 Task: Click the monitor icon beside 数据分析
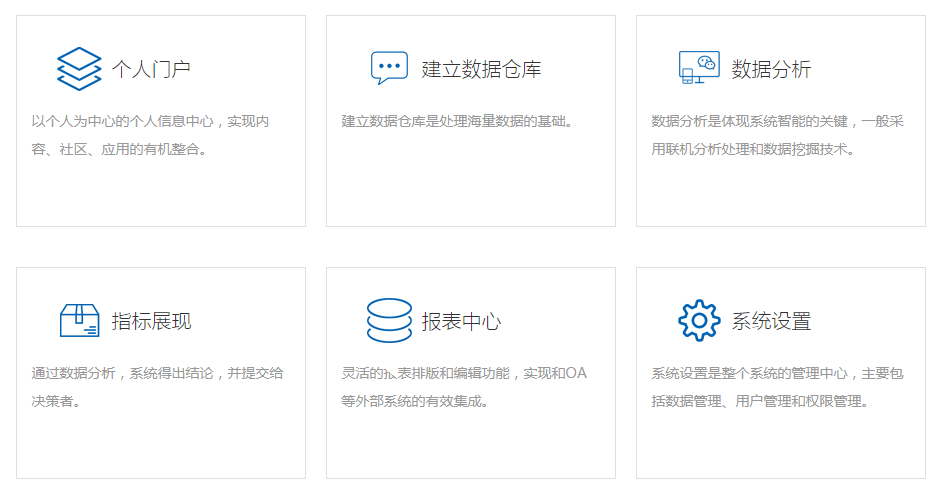pyautogui.click(x=699, y=68)
